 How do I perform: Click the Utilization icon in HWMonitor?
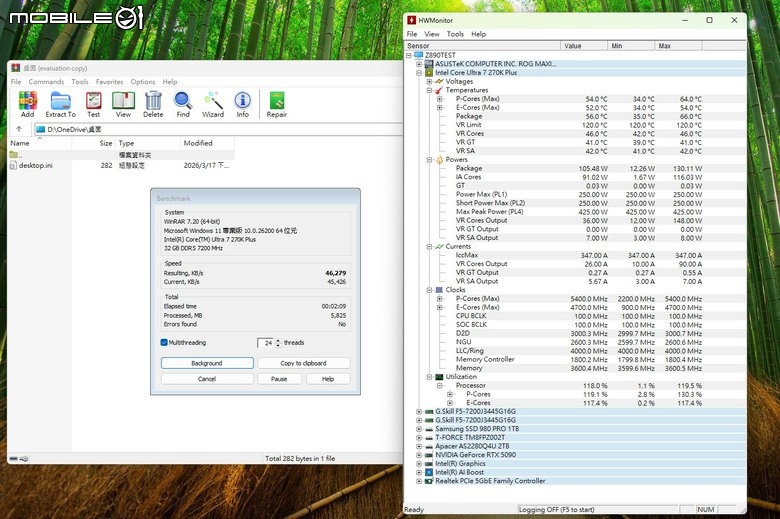coord(439,377)
